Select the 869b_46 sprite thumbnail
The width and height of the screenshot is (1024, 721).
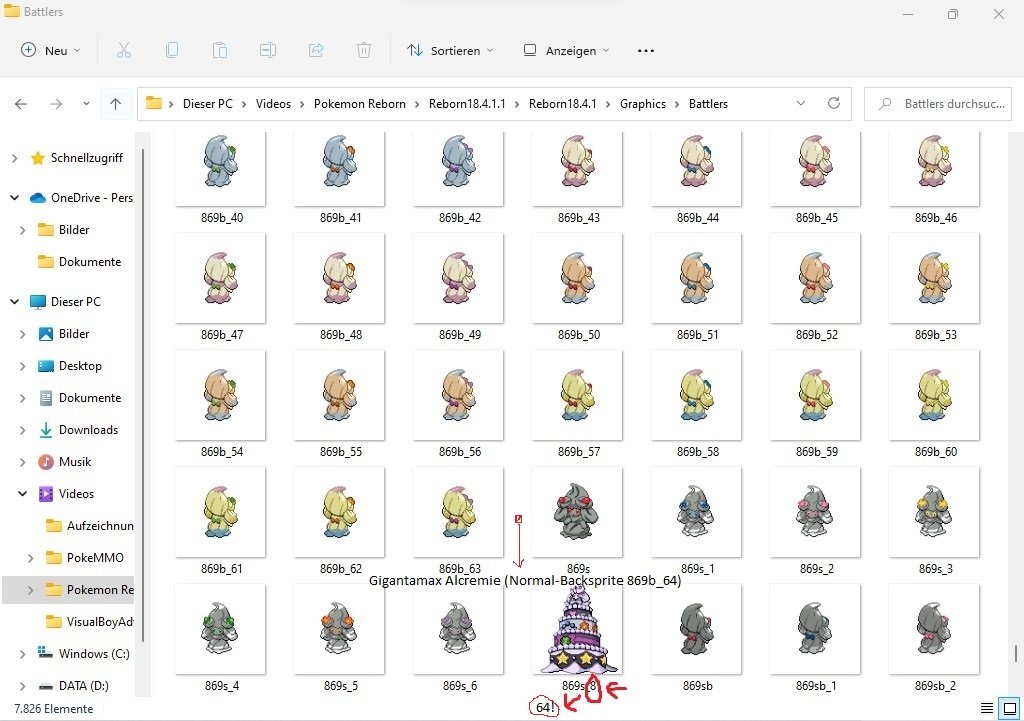tap(935, 167)
